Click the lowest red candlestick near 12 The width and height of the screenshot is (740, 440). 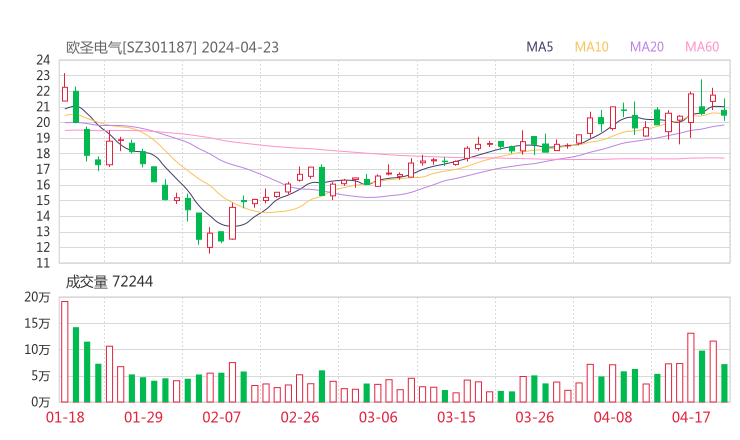[210, 240]
